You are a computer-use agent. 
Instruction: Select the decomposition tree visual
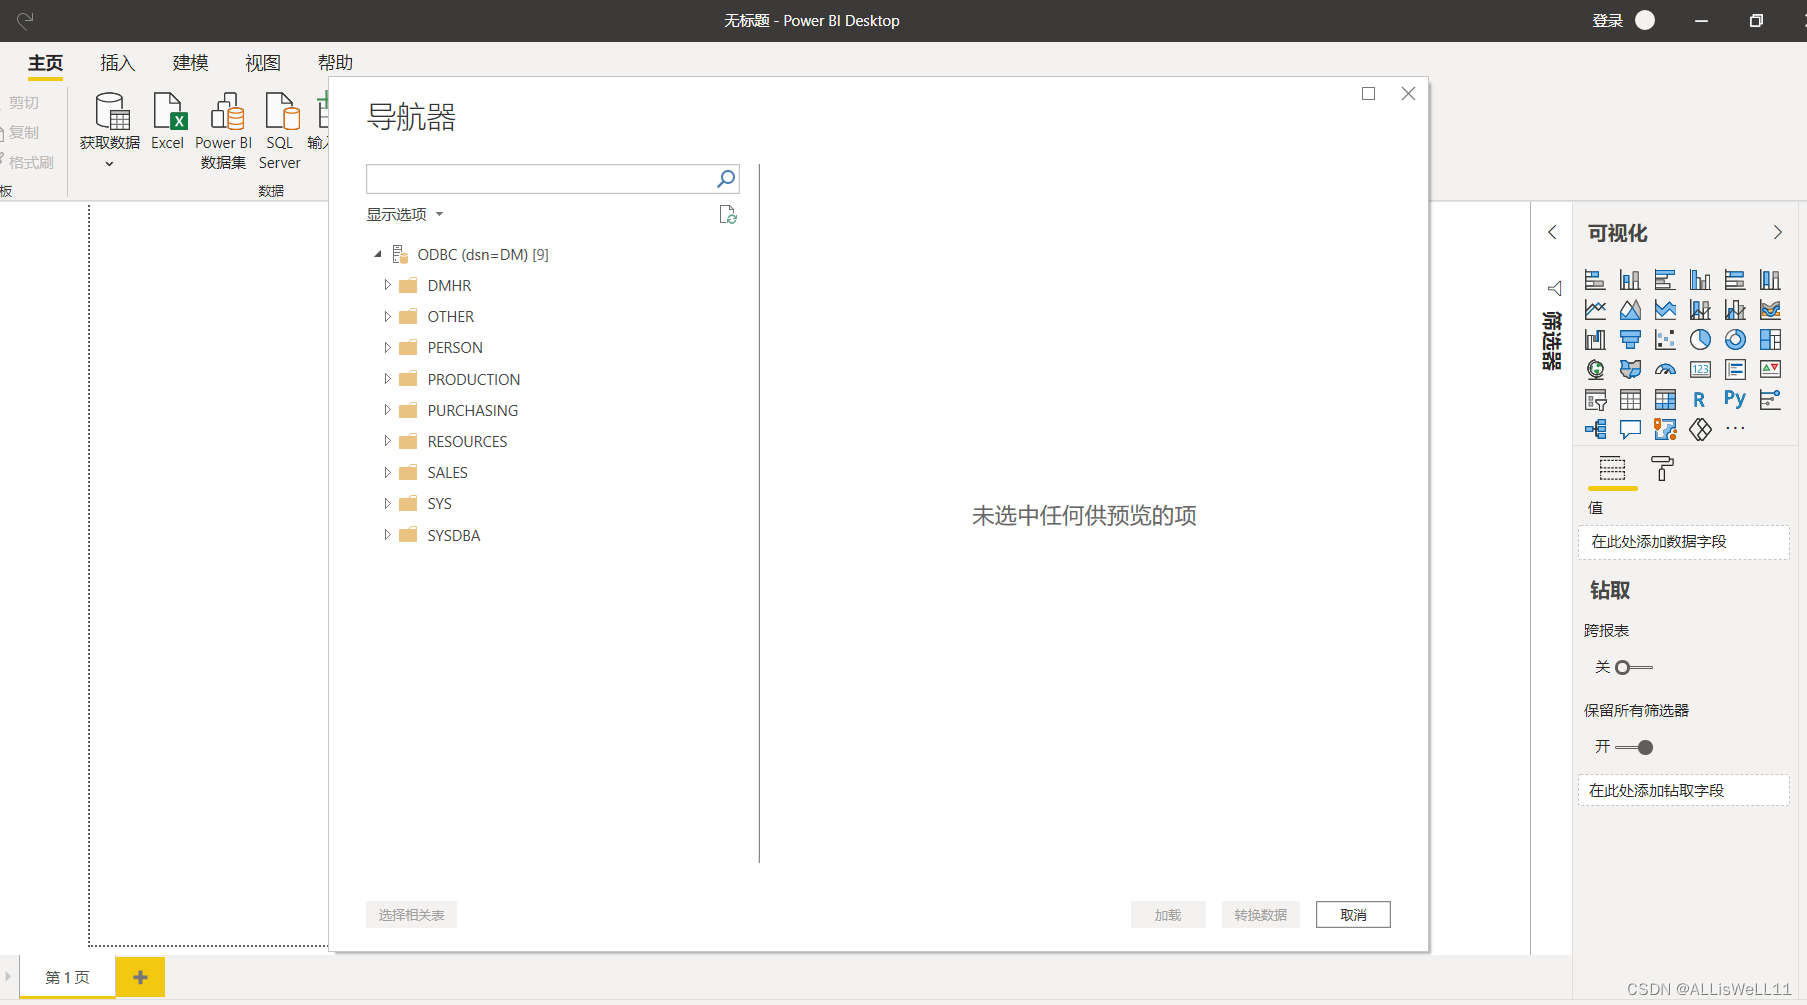click(1595, 430)
